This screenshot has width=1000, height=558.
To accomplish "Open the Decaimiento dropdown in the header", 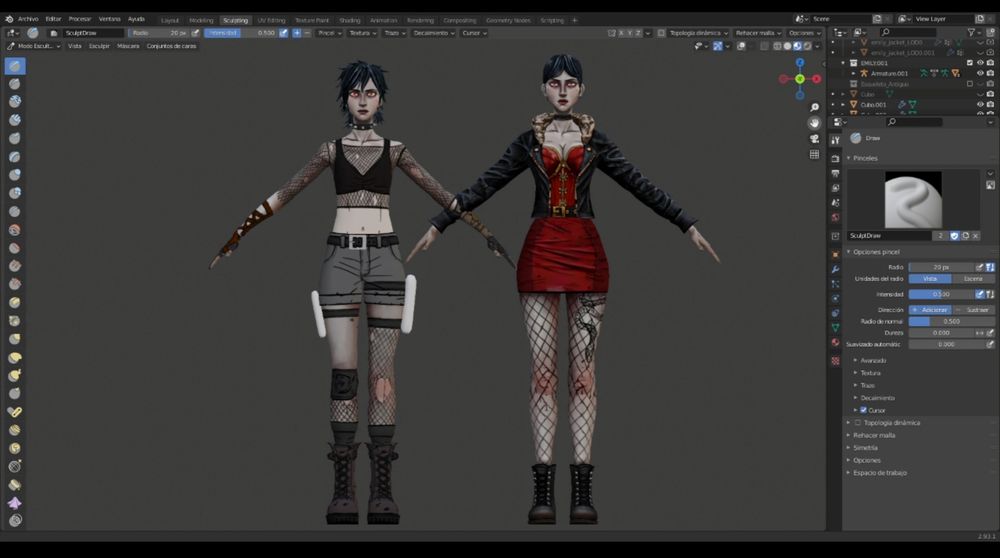I will coord(434,33).
